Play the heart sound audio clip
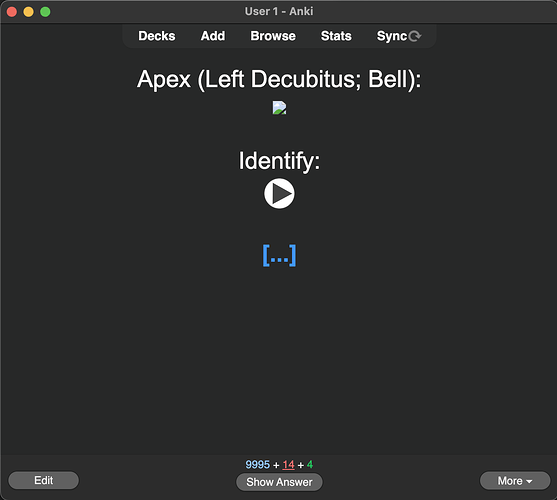Screen dimensions: 557x500 point(279,194)
